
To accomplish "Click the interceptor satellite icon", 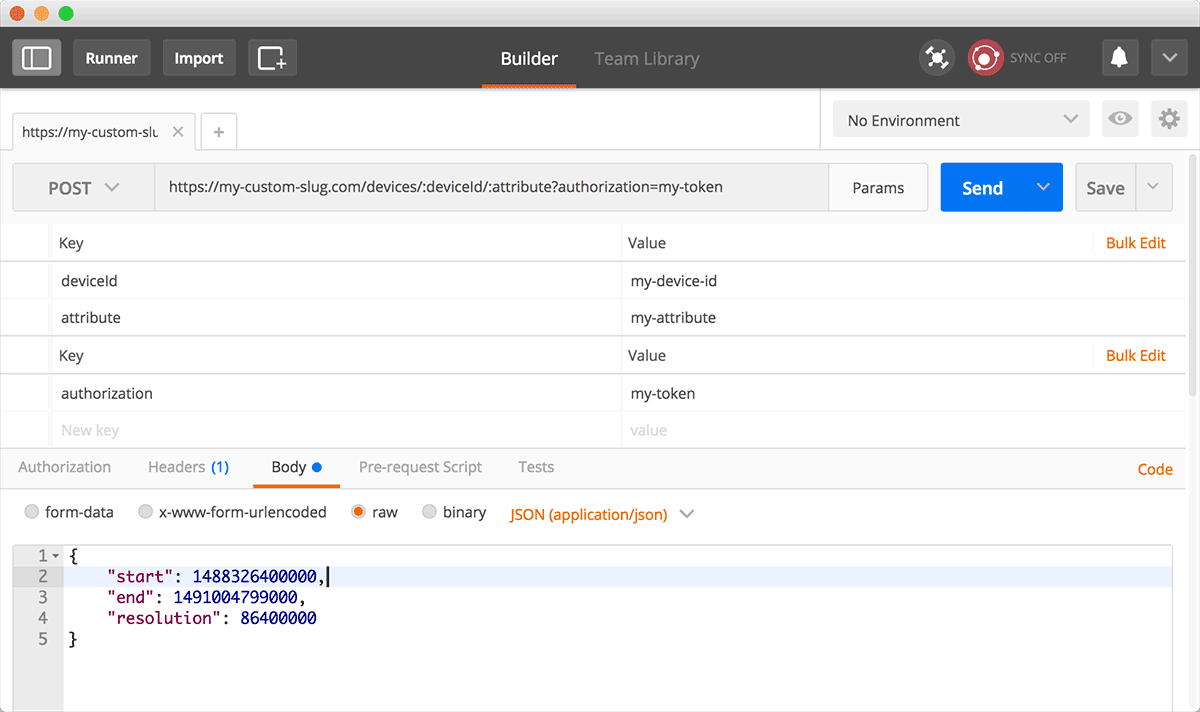I will click(937, 58).
